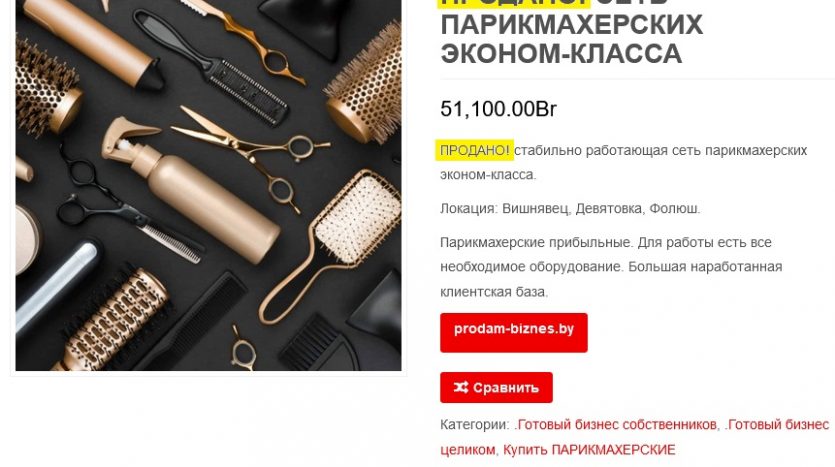Click the shuffle icon on the Сравнить button

click(461, 387)
